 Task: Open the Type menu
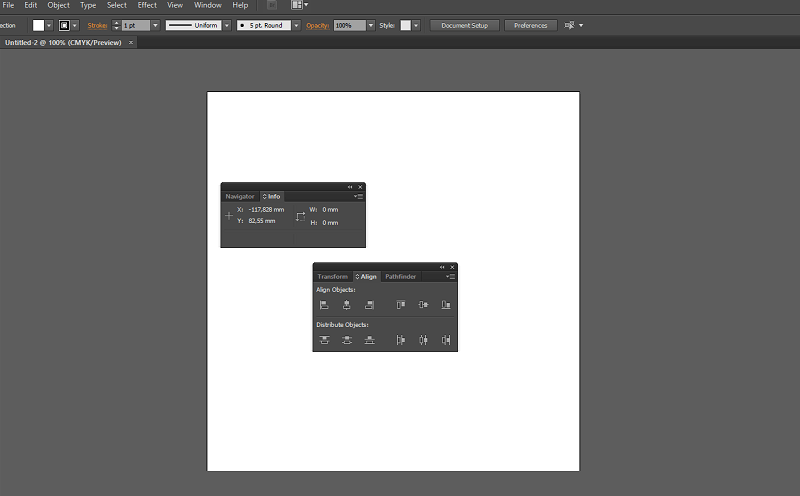point(88,5)
